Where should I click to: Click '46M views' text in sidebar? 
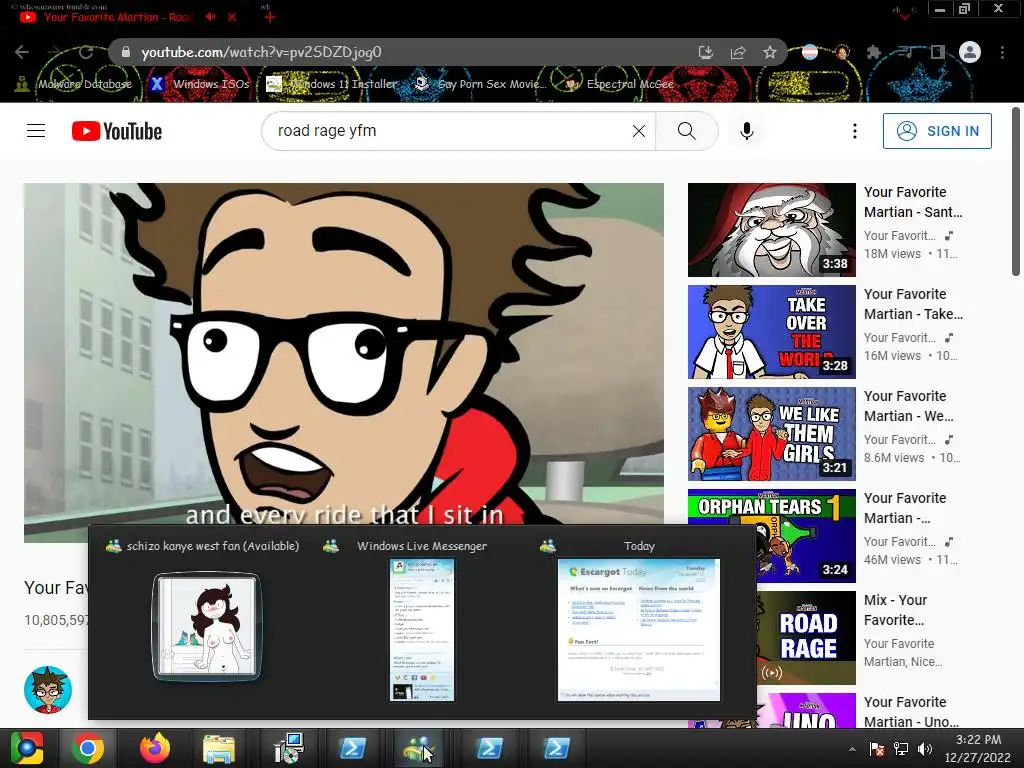point(892,559)
